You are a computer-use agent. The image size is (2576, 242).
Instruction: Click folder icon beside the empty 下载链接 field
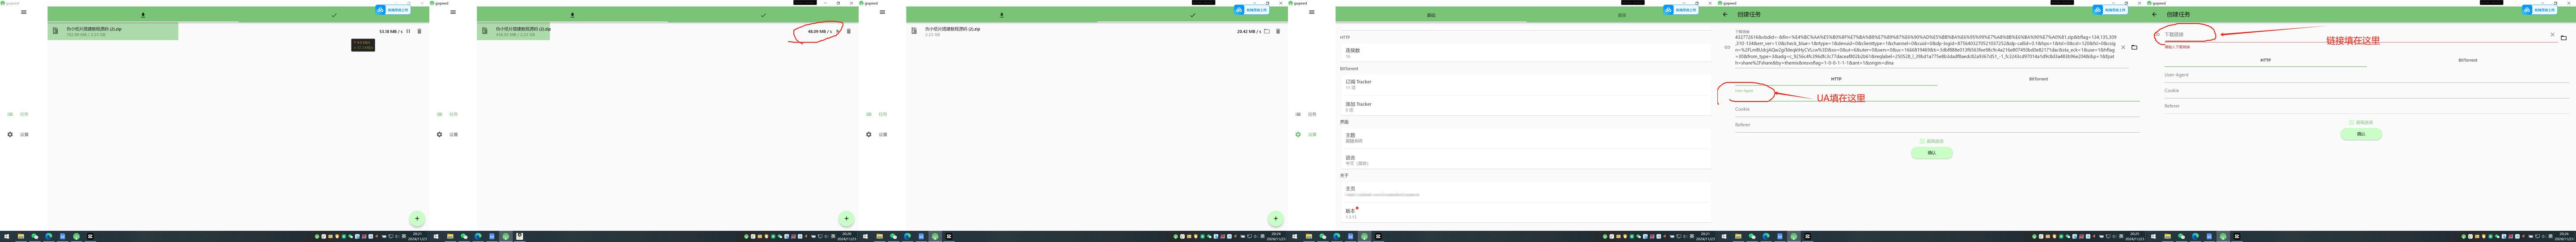coord(2563,38)
